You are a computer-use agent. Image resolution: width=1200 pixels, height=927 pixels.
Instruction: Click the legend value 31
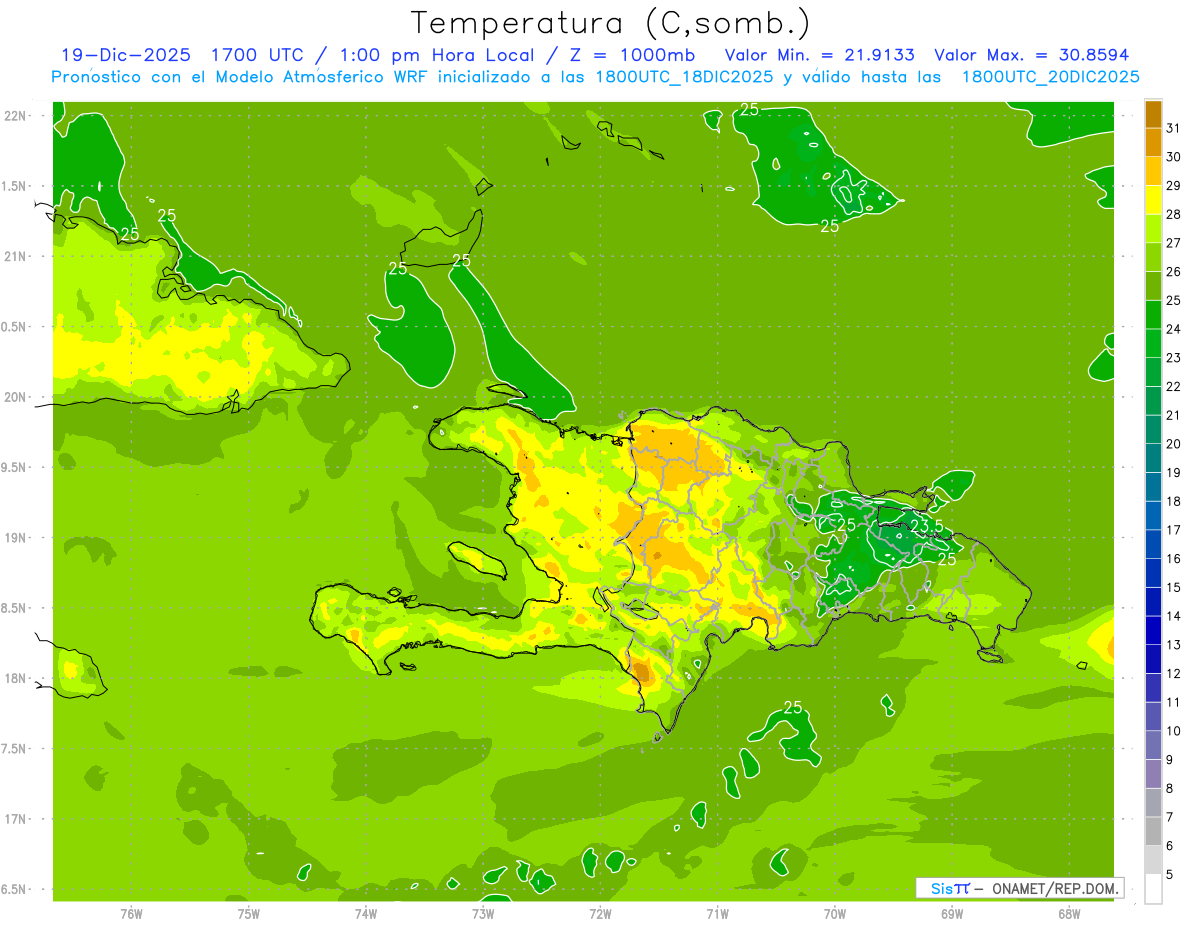[1174, 128]
